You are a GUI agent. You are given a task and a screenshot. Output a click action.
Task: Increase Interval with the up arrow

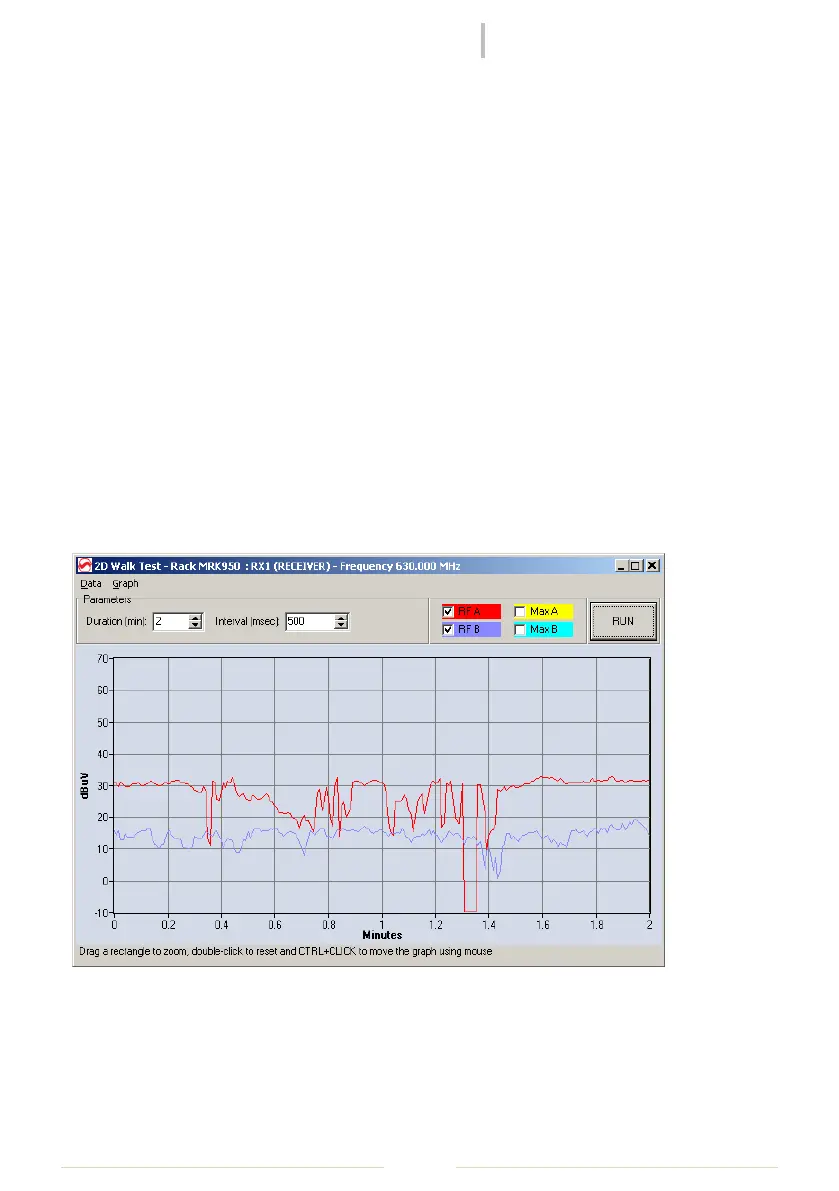(342, 618)
